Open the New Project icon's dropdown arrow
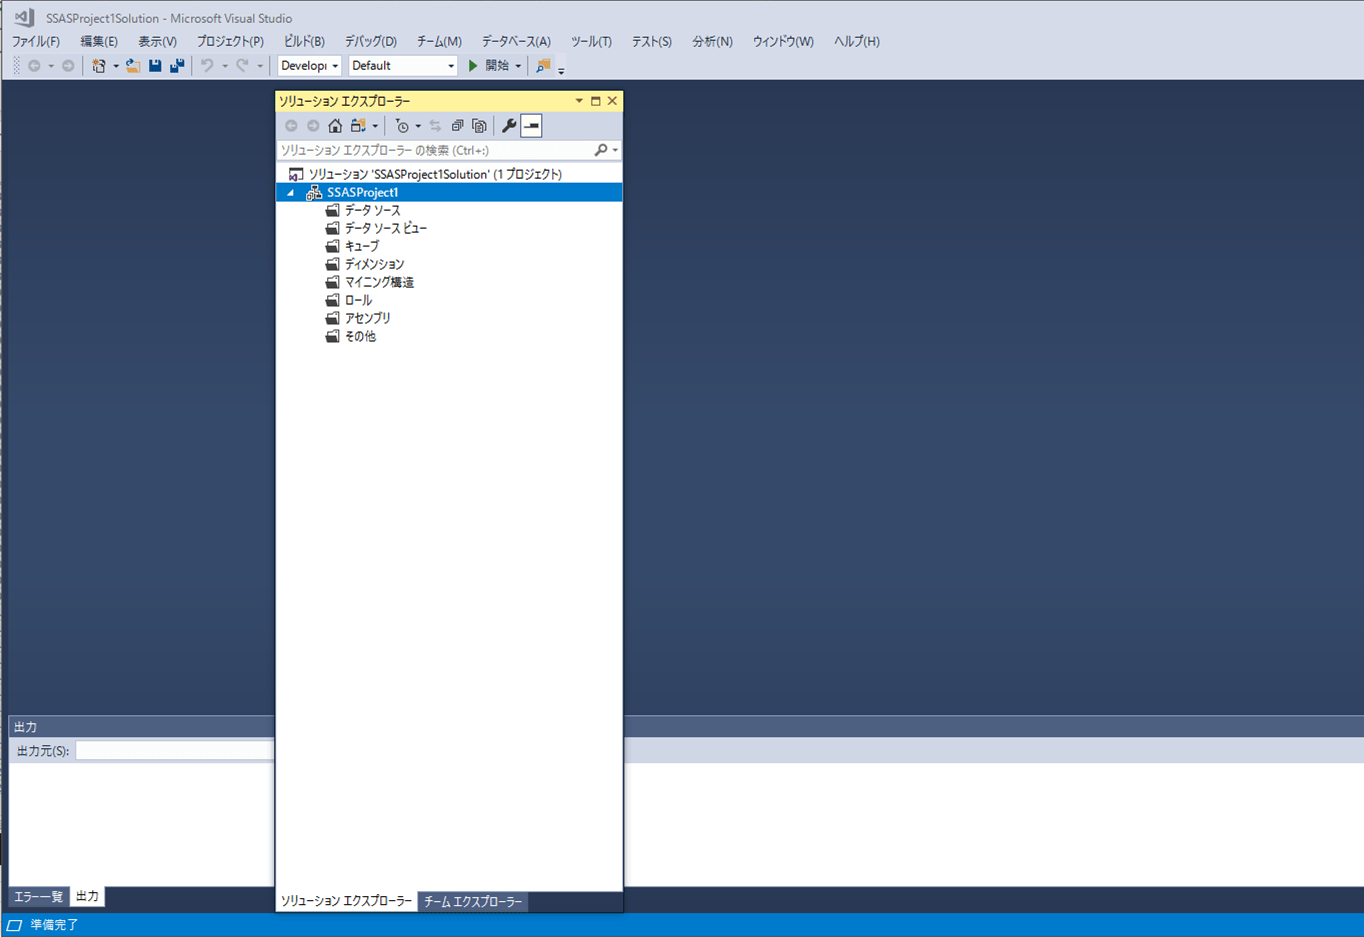 pyautogui.click(x=116, y=67)
